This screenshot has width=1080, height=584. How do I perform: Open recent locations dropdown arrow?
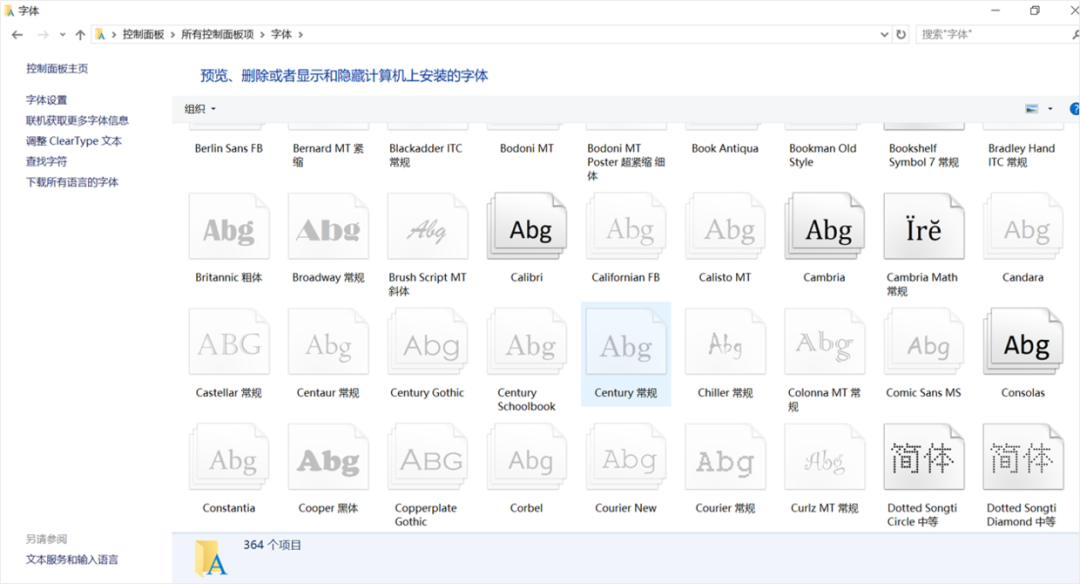(63, 34)
